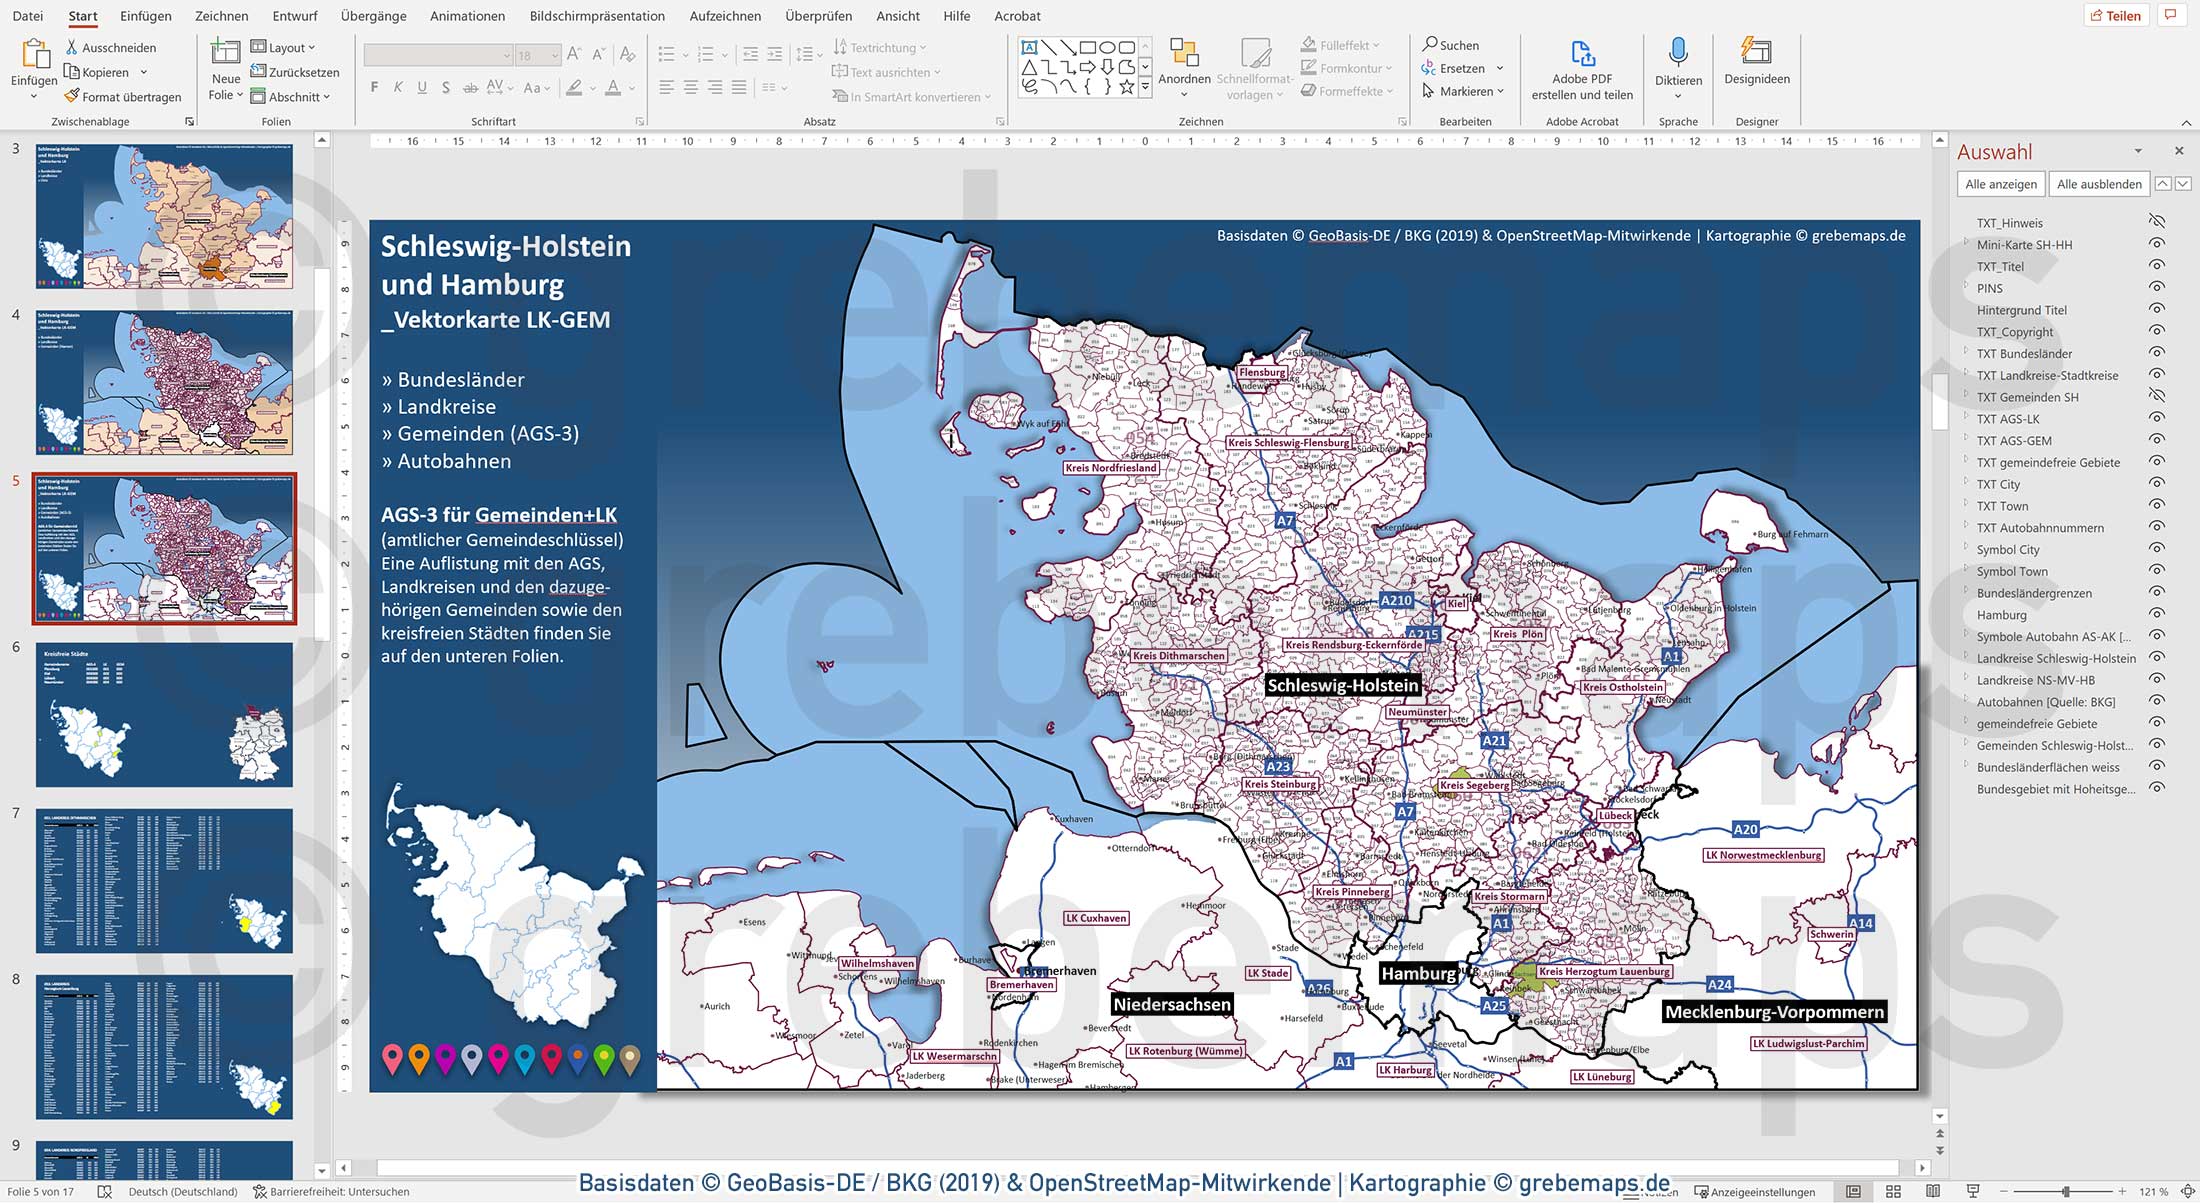The image size is (2200, 1203).
Task: Switch to slide sorter view icon
Action: point(1893,1192)
